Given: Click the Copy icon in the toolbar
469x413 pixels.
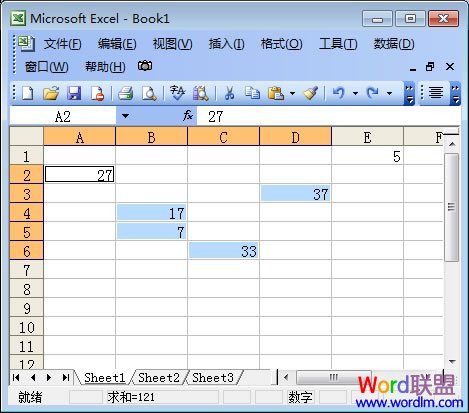Looking at the screenshot, I should coord(252,93).
